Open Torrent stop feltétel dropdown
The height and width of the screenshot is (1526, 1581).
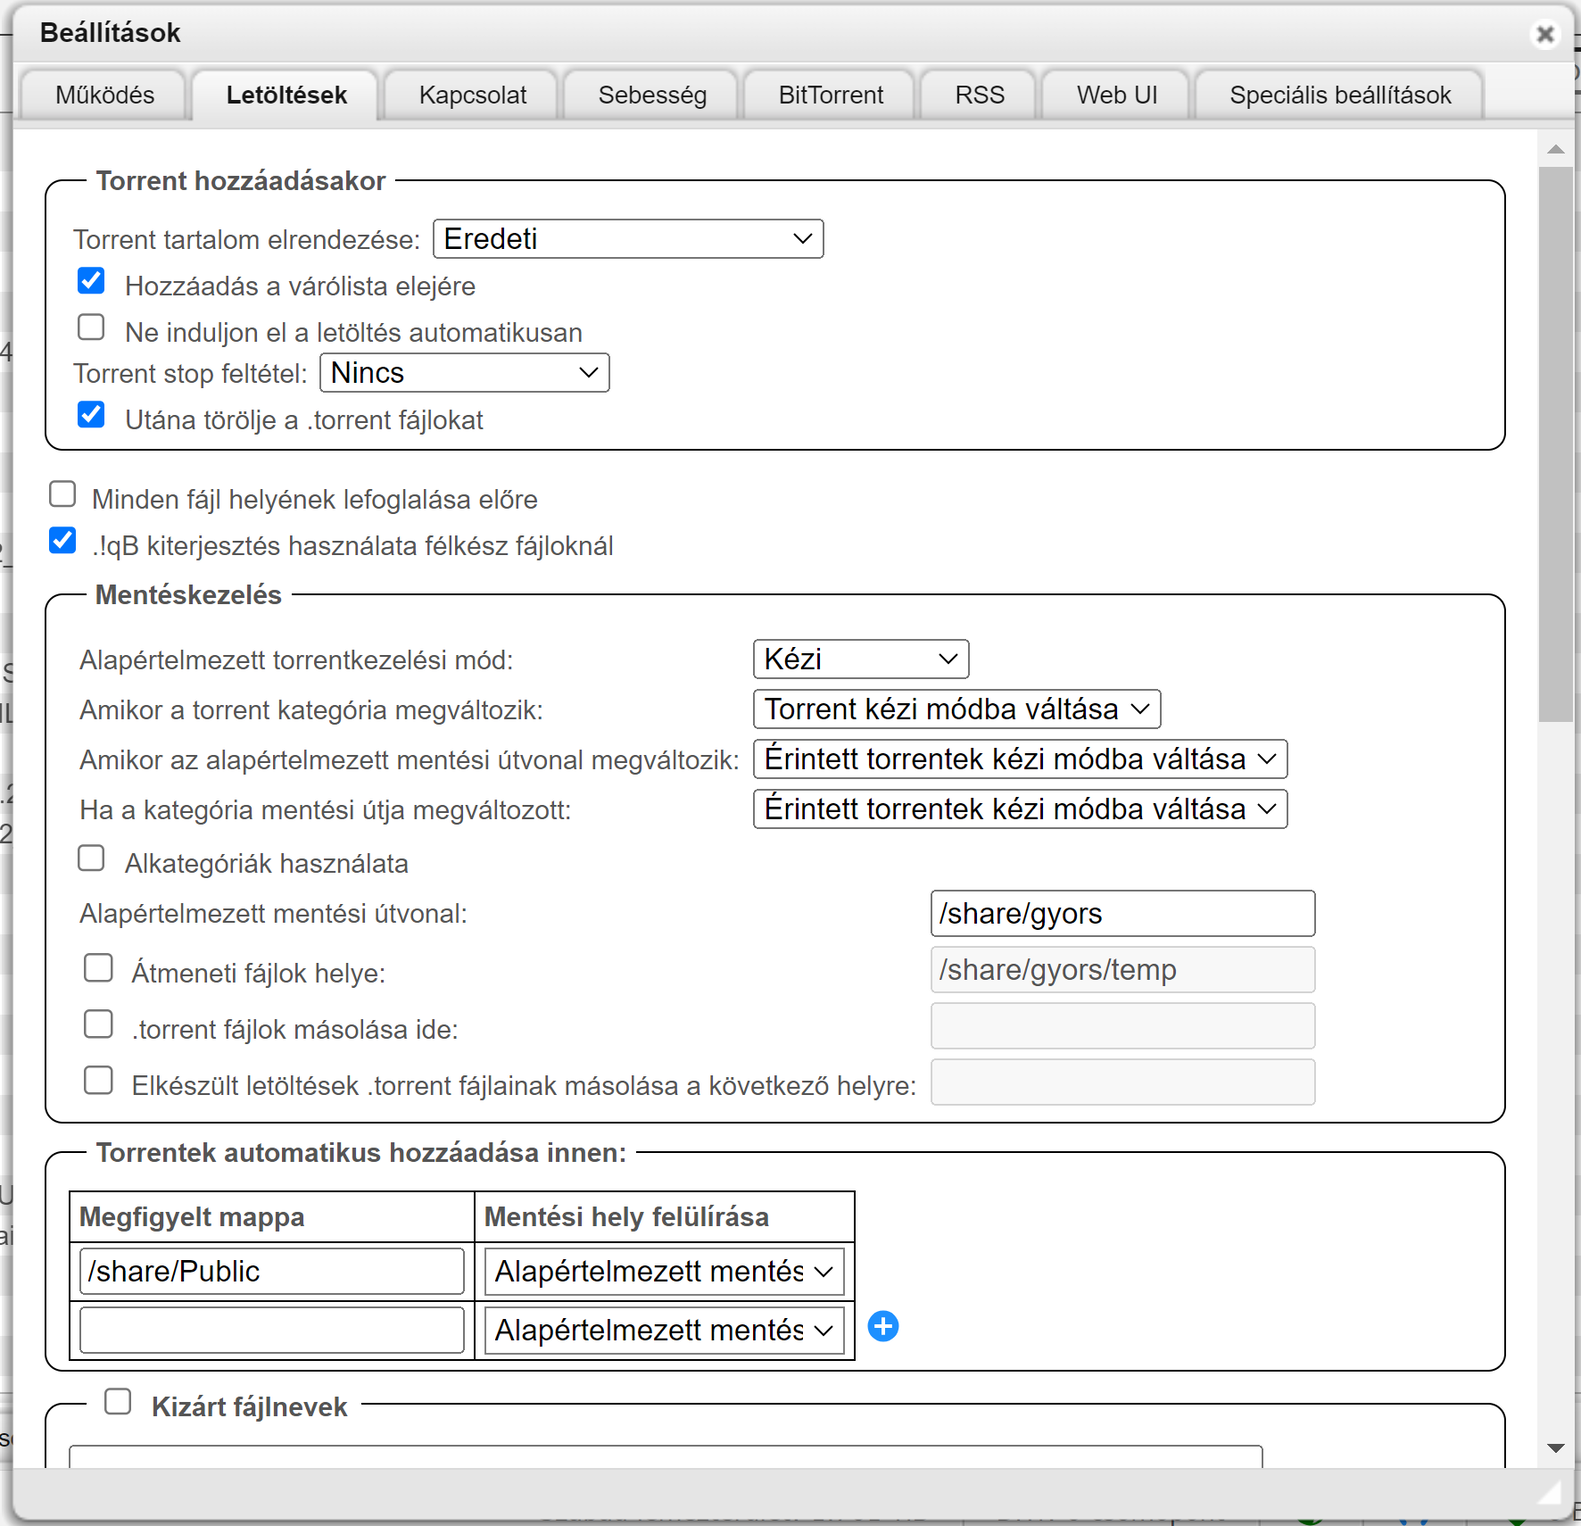tap(464, 373)
